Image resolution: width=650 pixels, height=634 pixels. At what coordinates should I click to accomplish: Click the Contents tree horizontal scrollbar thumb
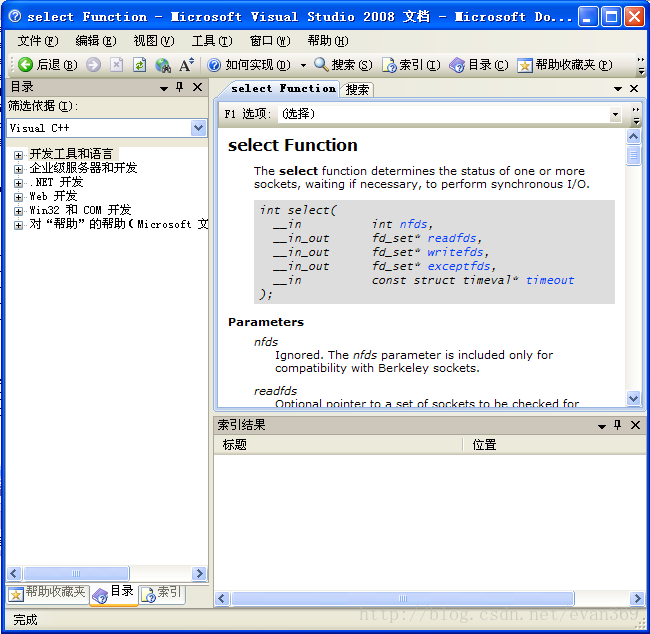click(x=76, y=573)
